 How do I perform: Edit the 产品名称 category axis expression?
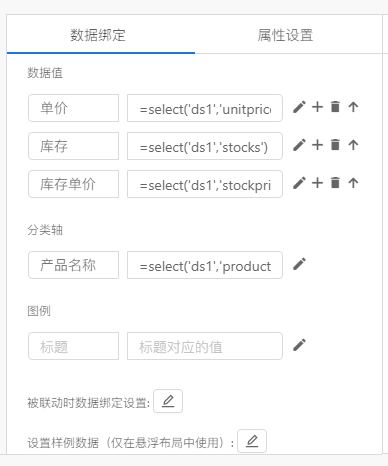tap(299, 264)
